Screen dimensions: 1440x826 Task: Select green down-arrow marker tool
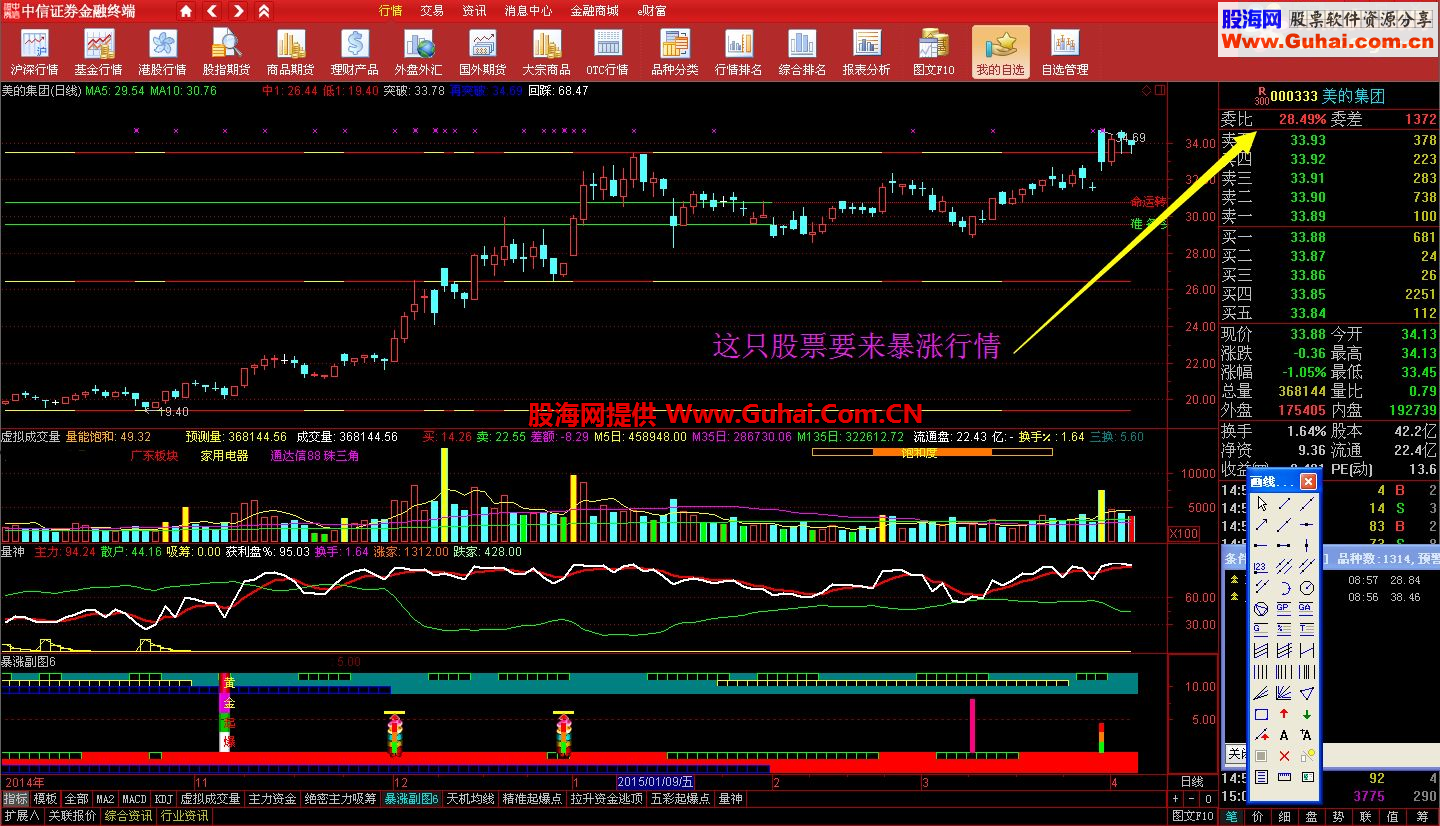[1306, 714]
